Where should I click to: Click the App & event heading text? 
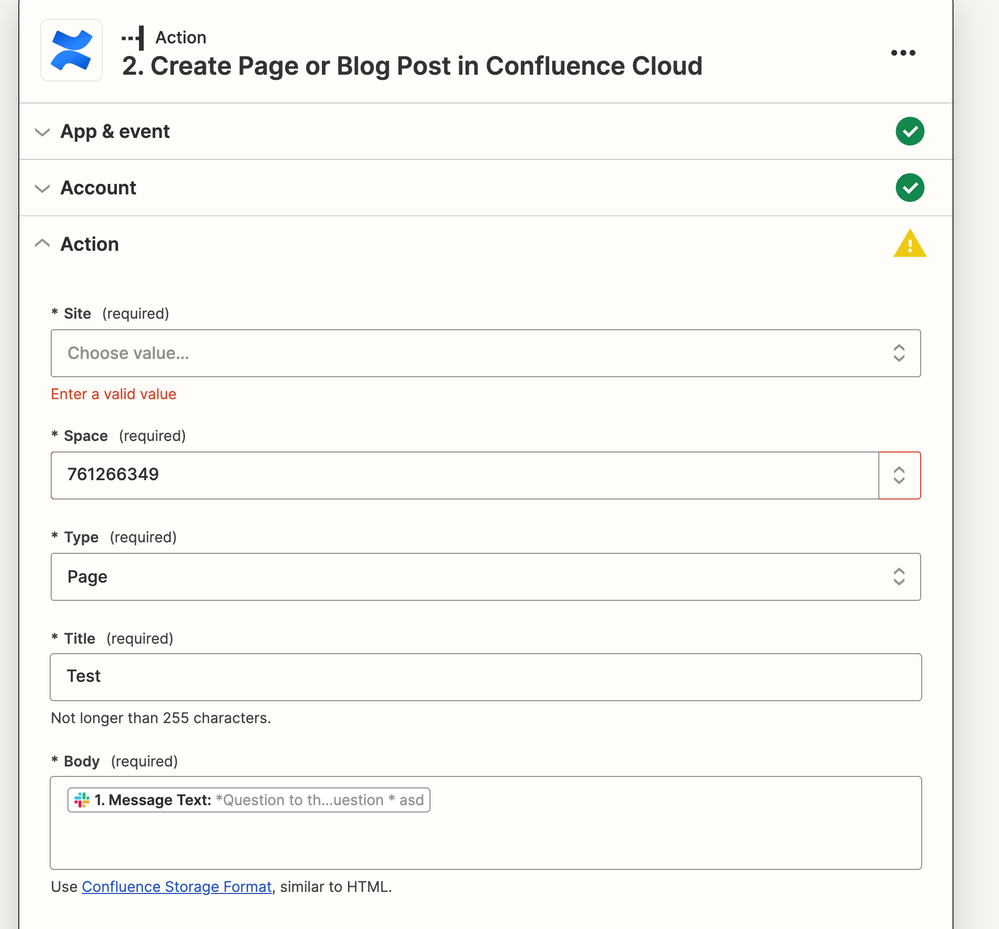coord(115,131)
